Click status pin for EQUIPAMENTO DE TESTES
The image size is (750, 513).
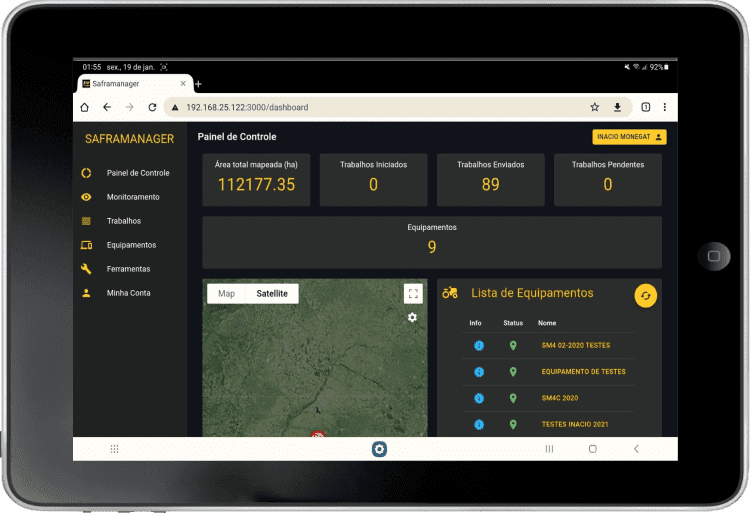(x=513, y=372)
